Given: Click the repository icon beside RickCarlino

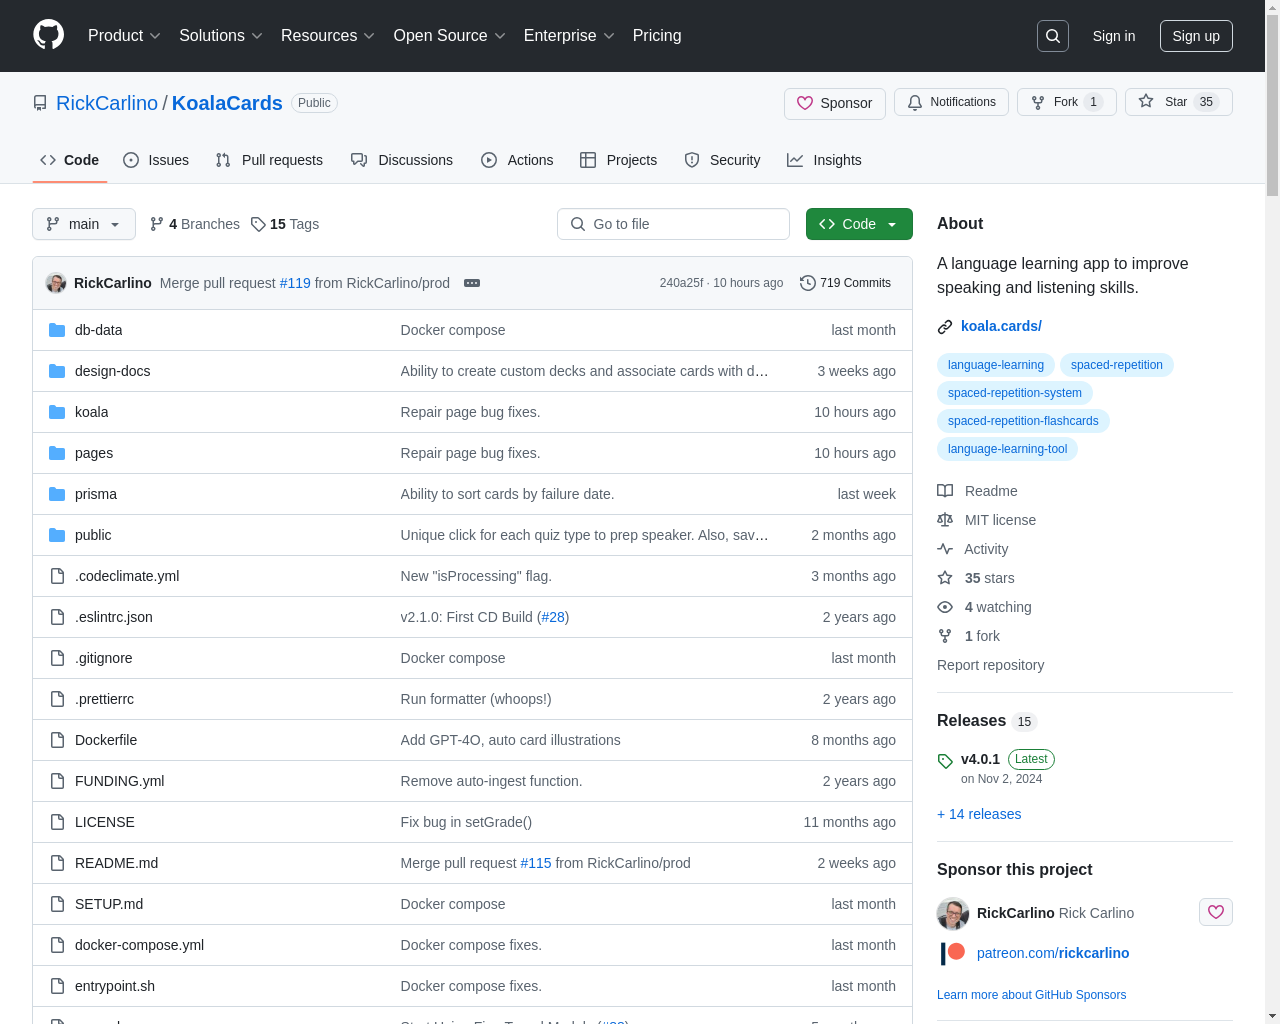Looking at the screenshot, I should point(40,103).
